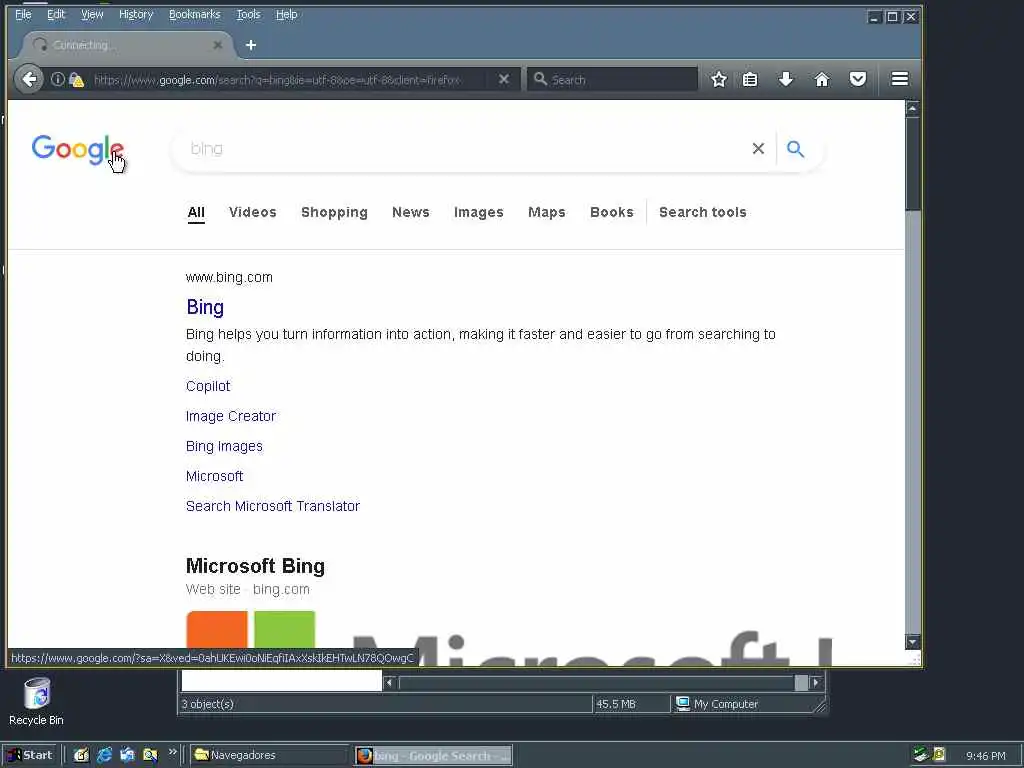This screenshot has height=768, width=1024.
Task: Select the All results tab
Action: pyautogui.click(x=196, y=212)
